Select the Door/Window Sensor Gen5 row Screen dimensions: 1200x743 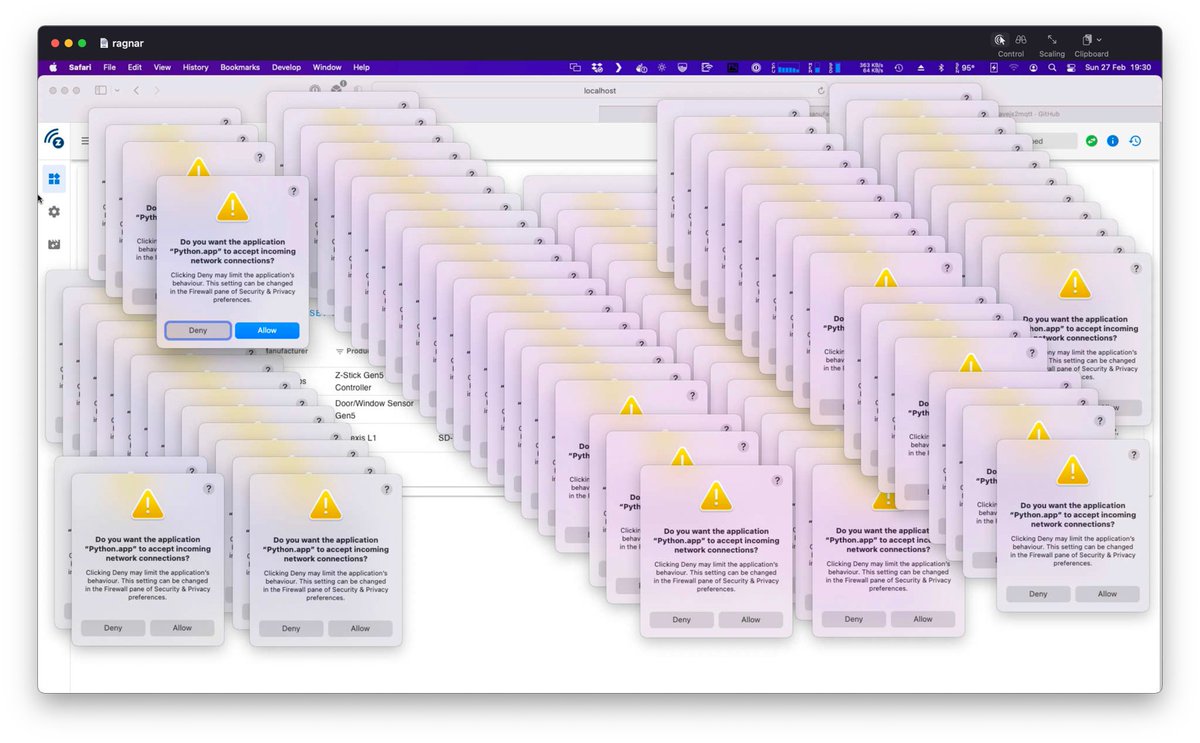[374, 409]
